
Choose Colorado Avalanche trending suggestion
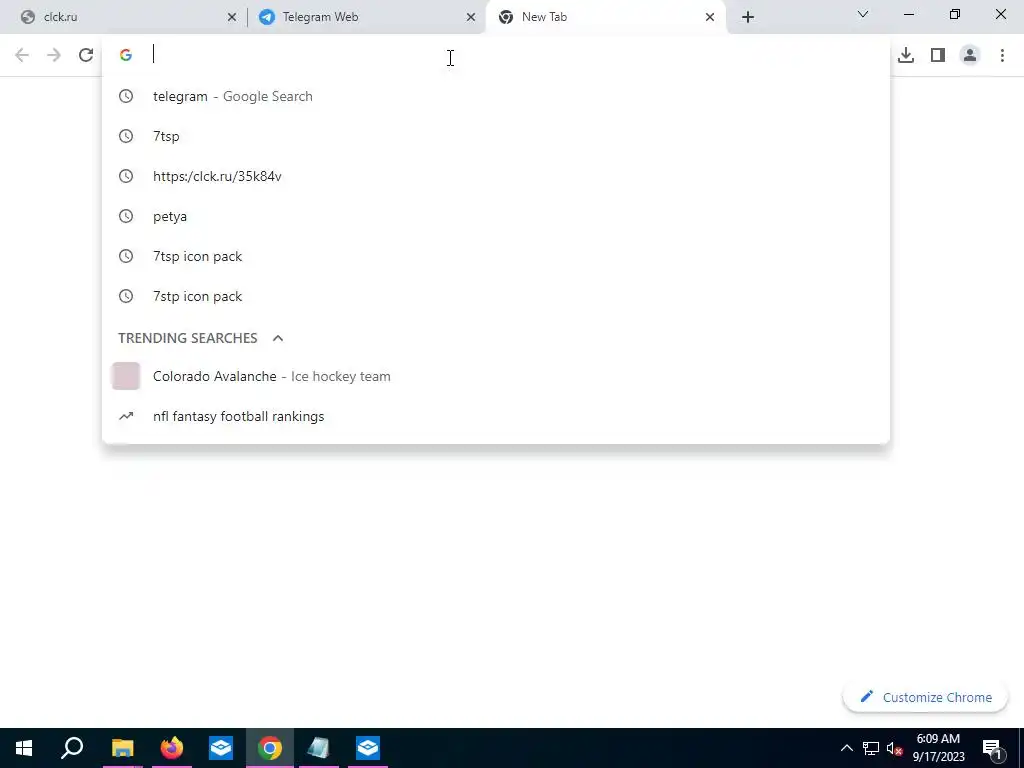(496, 377)
